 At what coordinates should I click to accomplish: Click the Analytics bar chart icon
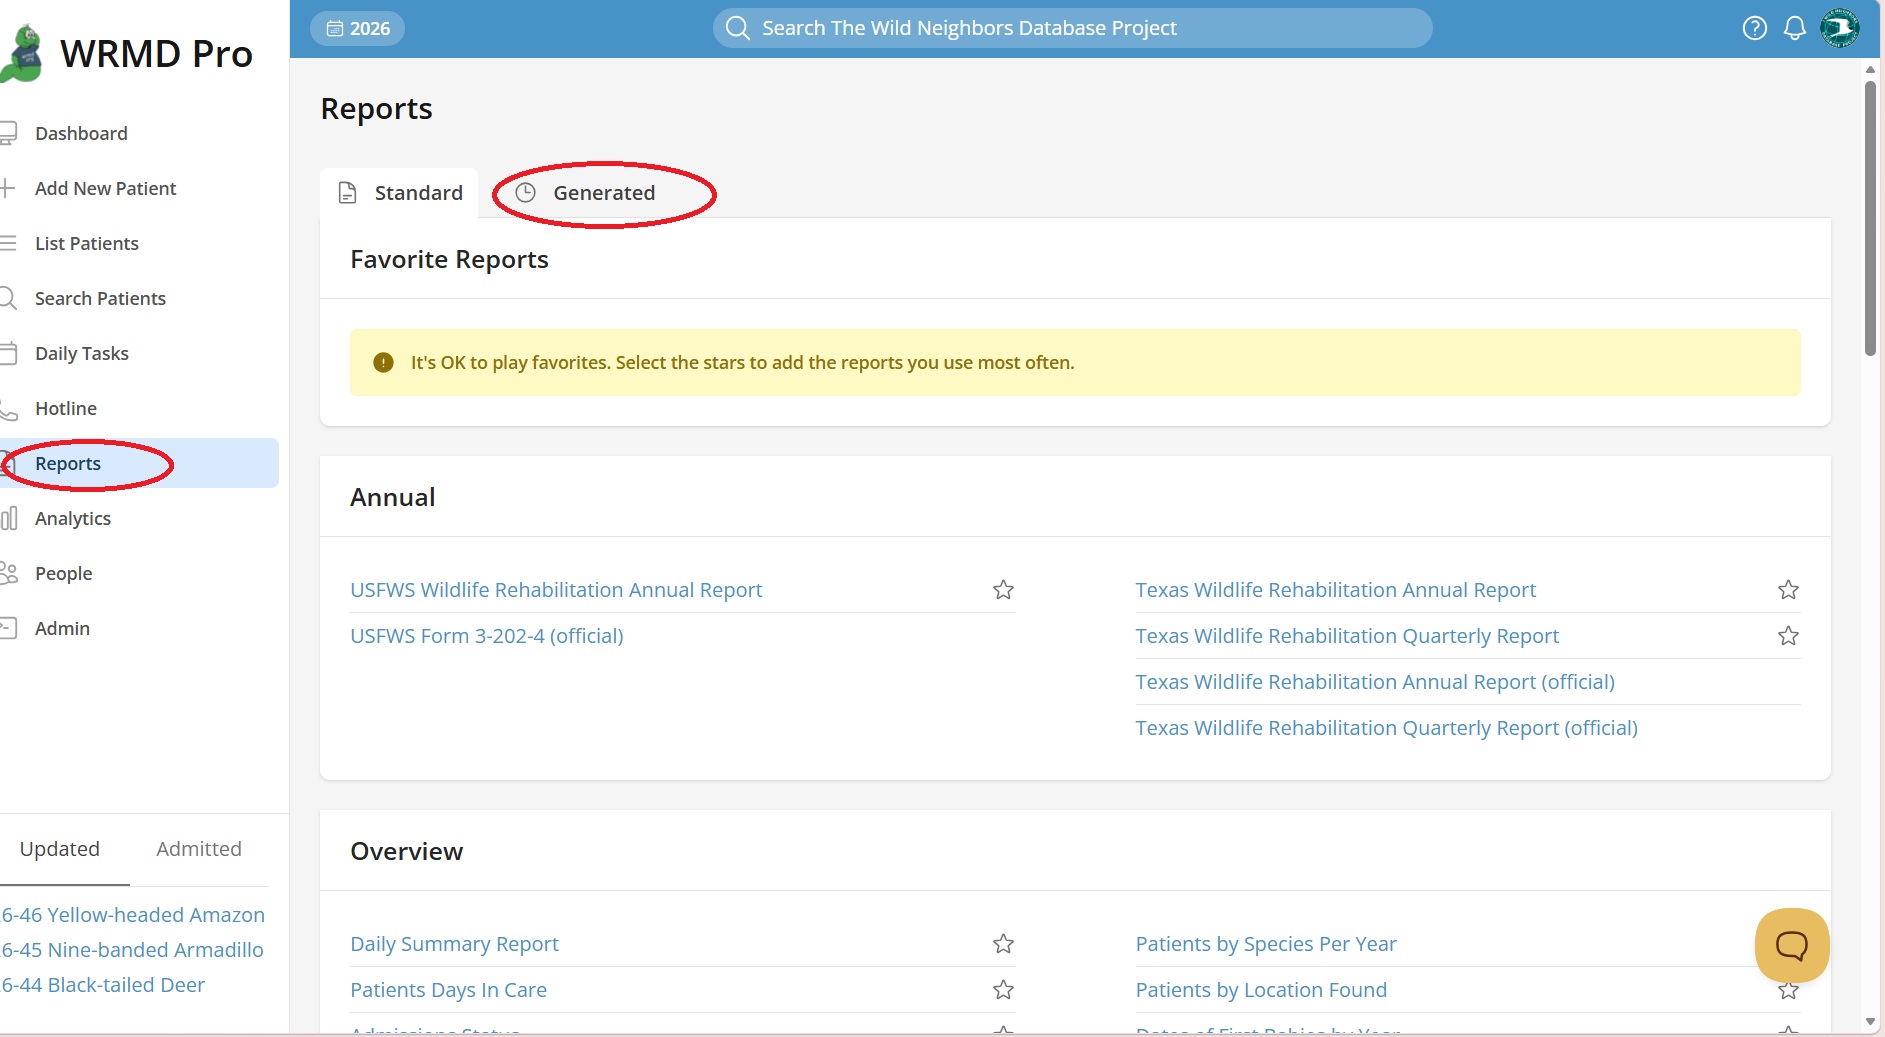coord(9,518)
